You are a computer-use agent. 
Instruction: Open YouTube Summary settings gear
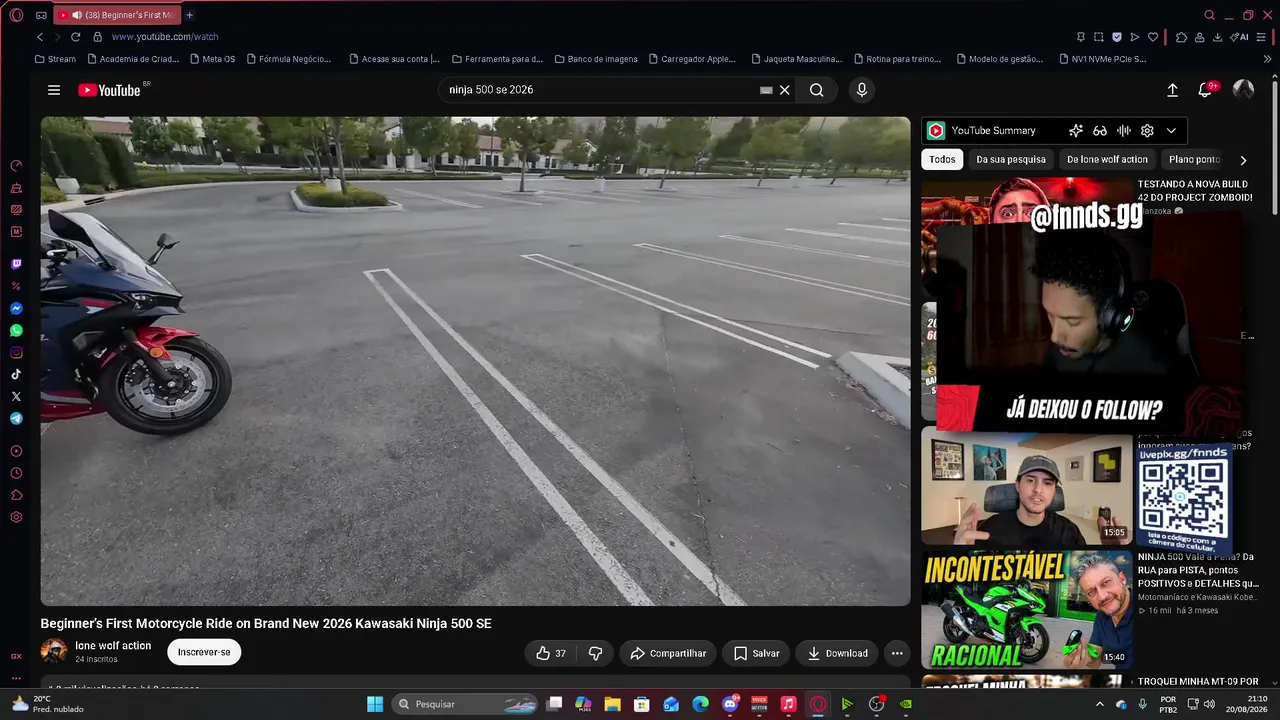(x=1147, y=131)
